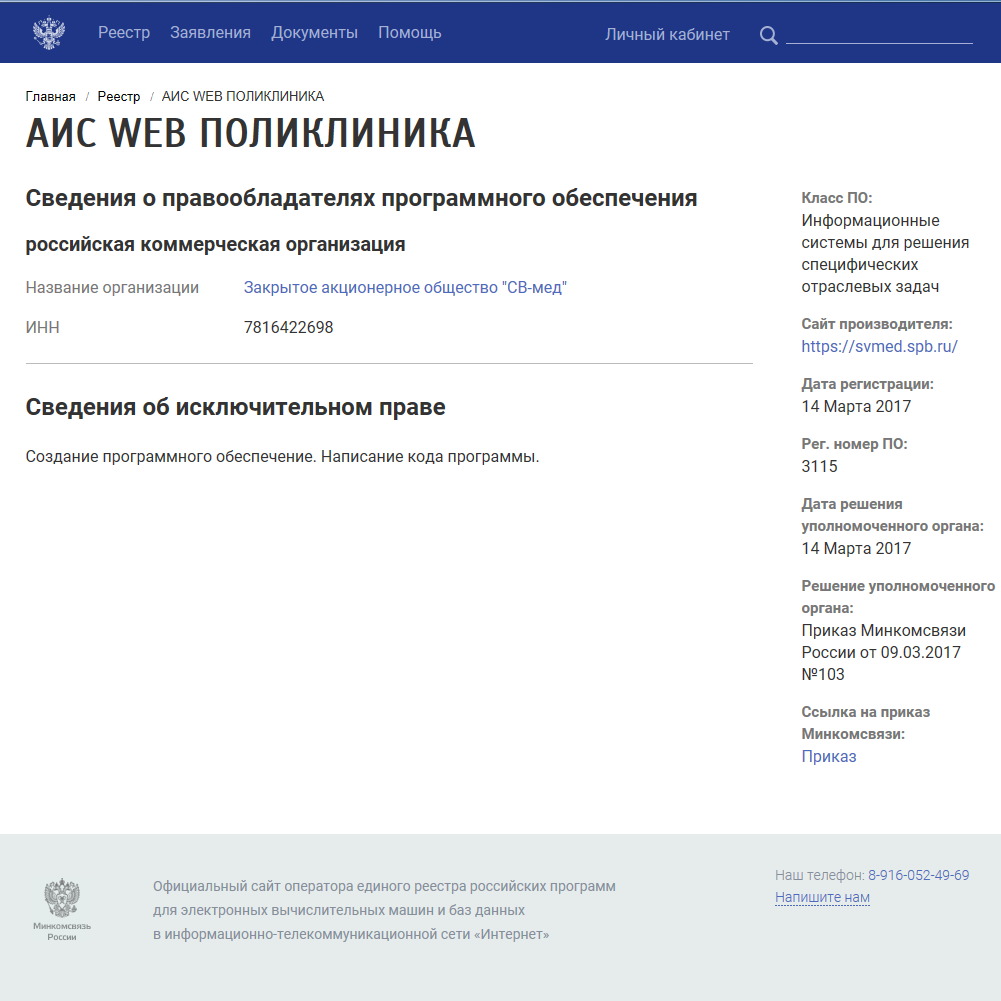Click the text Создание программного обеспечение
1001x1001 pixels.
coord(170,457)
